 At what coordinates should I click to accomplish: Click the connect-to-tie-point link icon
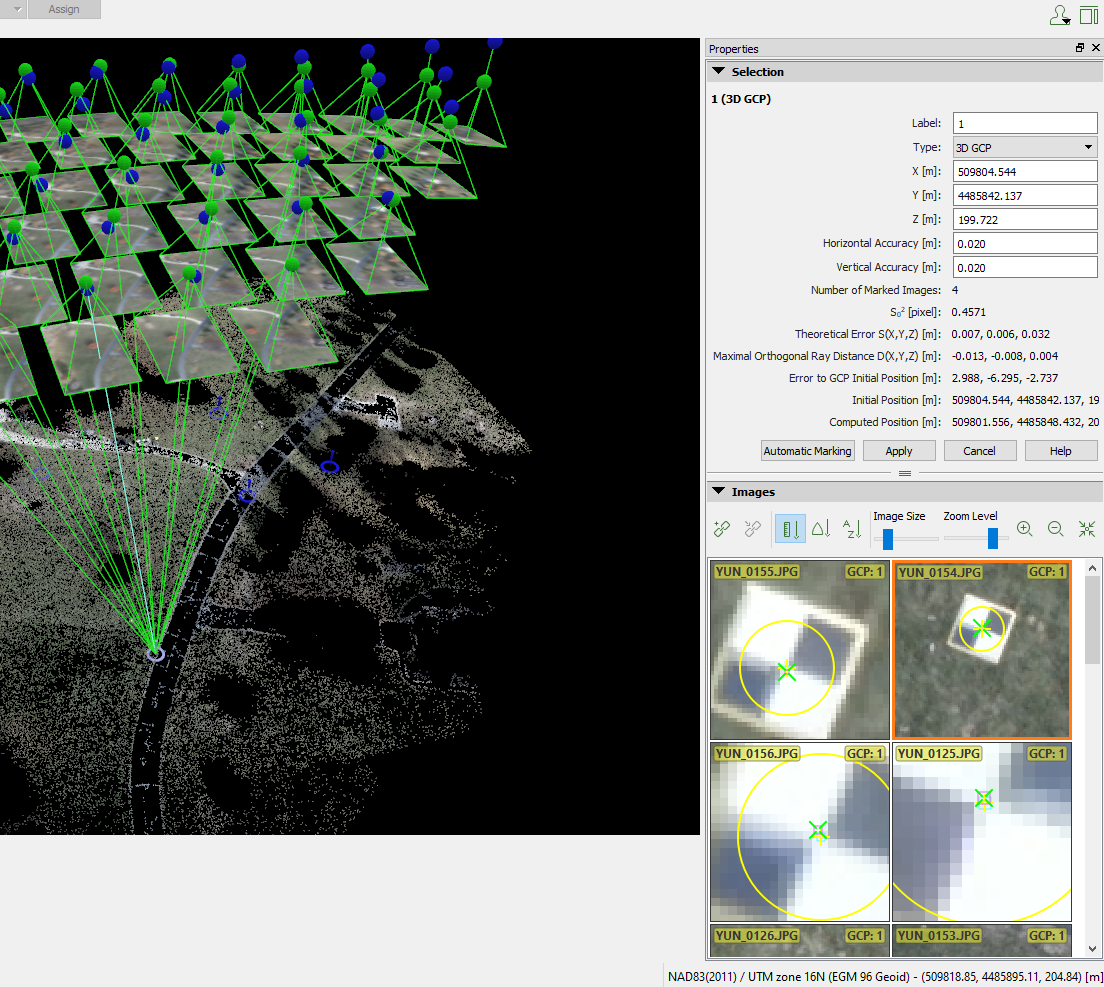click(722, 529)
